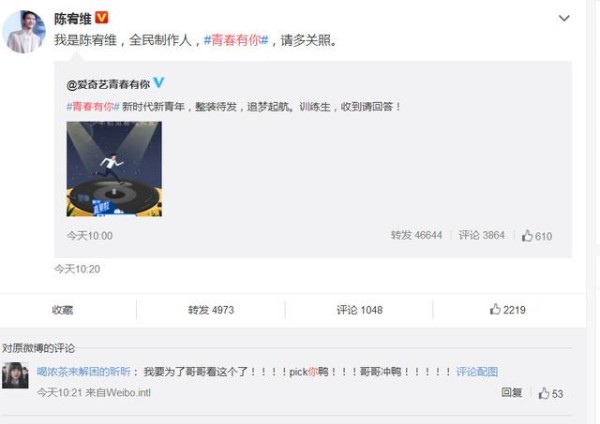Click 收藏 to favorite the post

(62, 310)
